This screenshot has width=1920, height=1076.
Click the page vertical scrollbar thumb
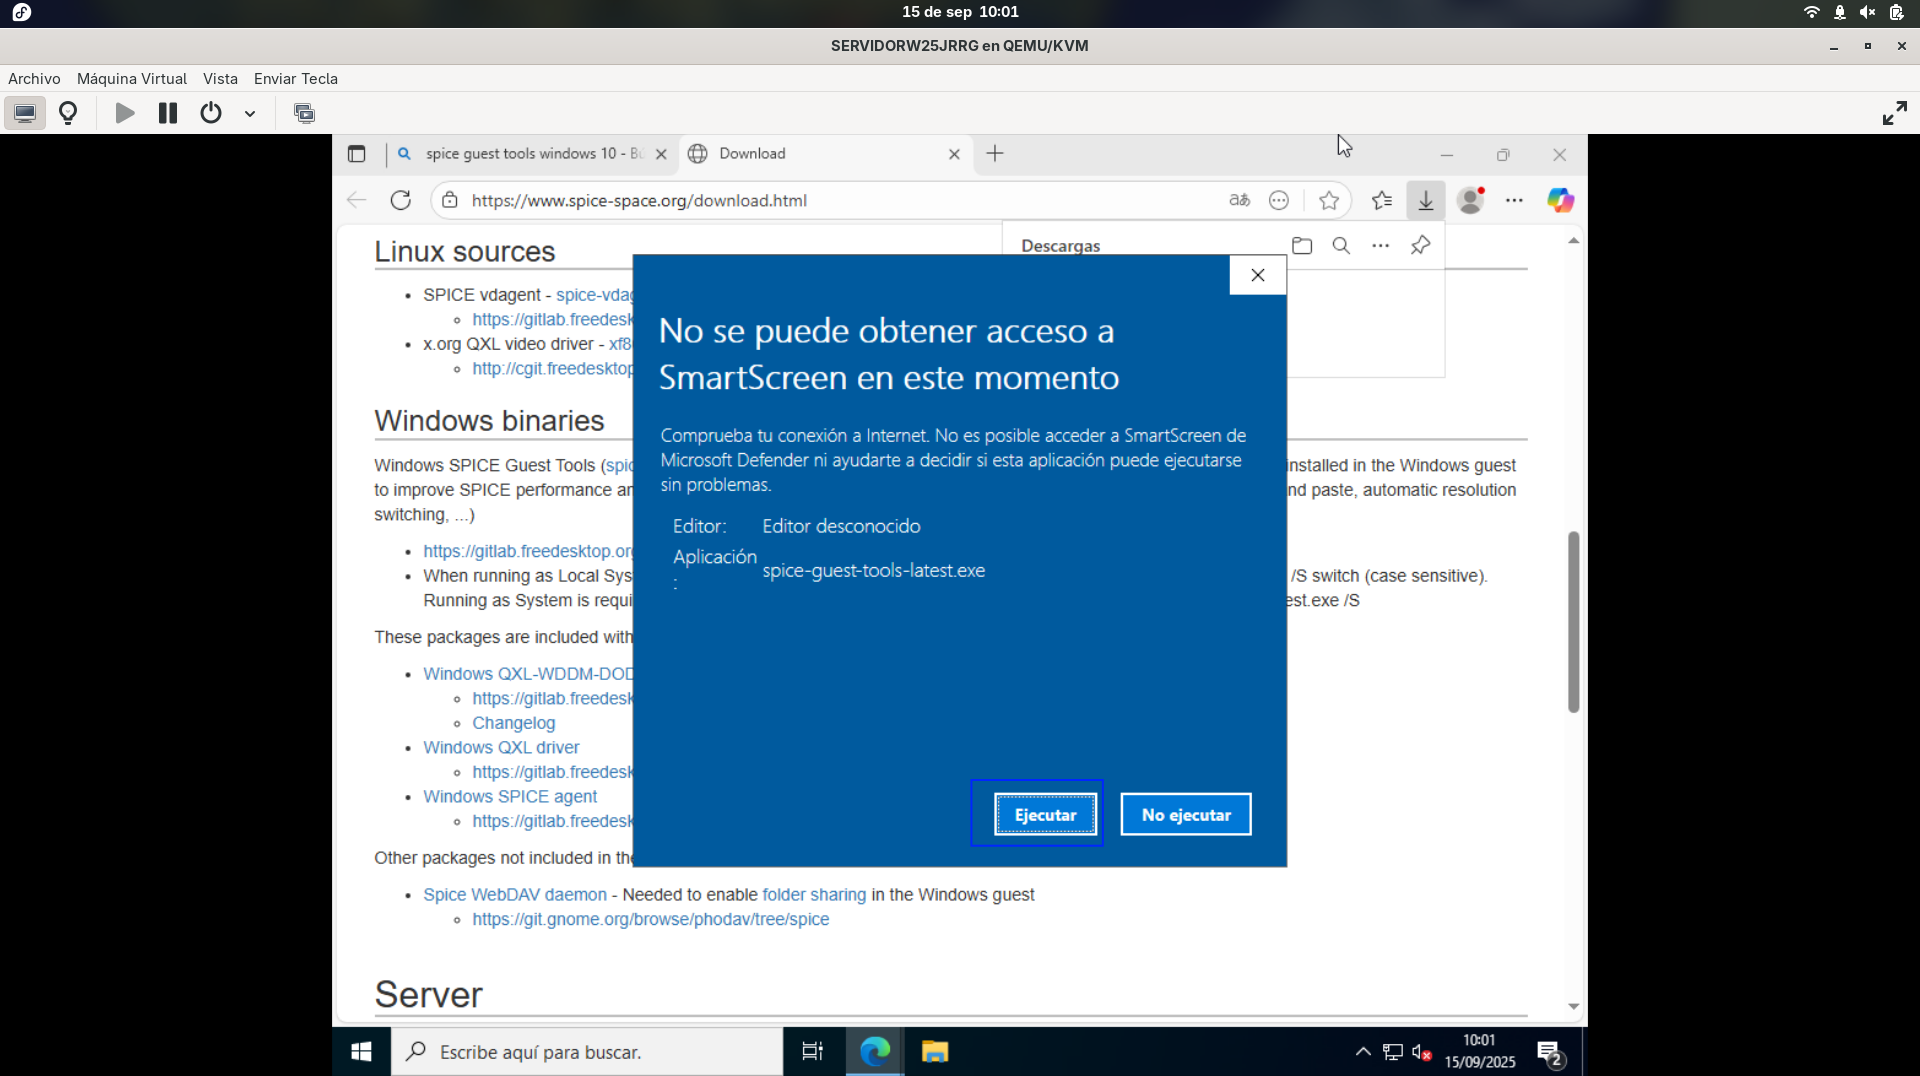click(x=1573, y=622)
